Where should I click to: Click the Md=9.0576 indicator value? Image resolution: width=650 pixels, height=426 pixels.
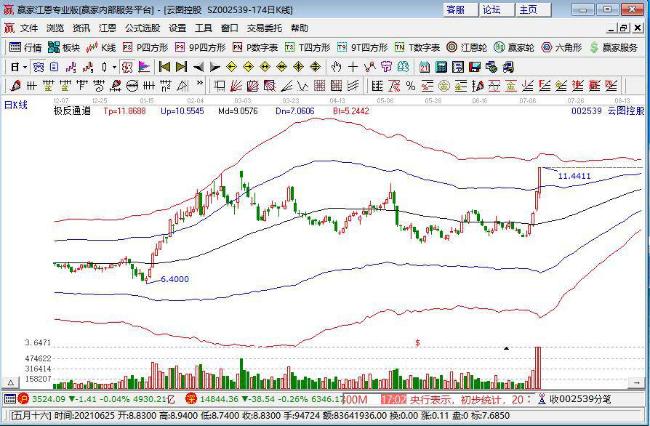click(240, 111)
